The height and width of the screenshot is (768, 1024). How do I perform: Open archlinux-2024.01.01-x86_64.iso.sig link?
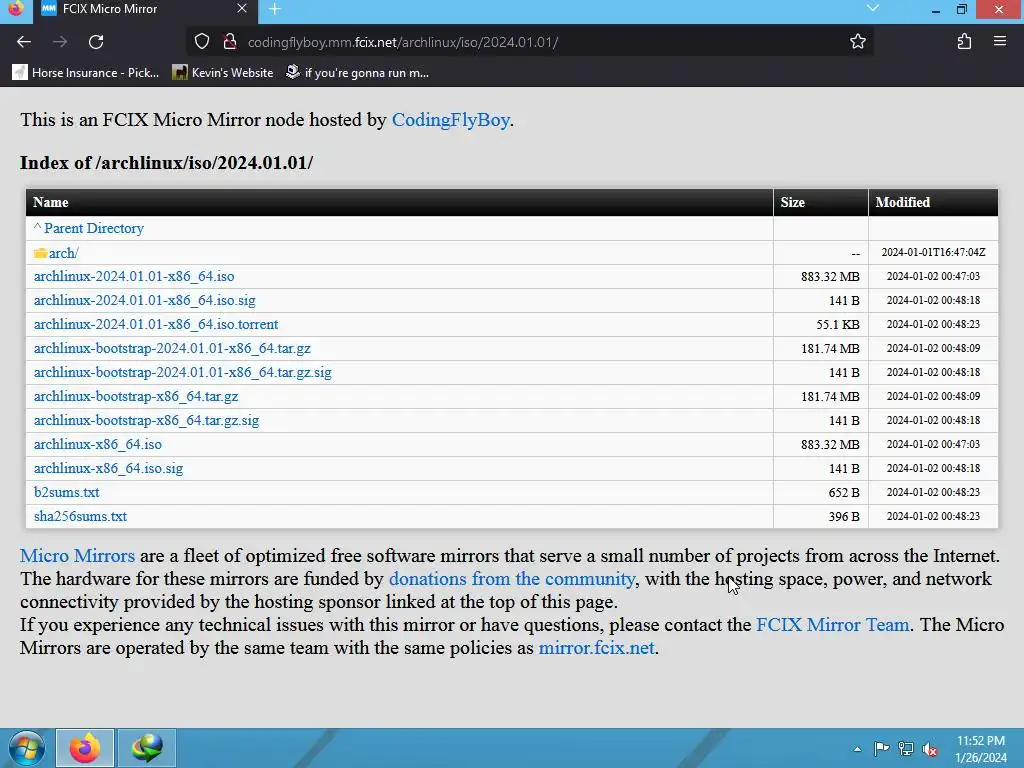[x=144, y=300]
